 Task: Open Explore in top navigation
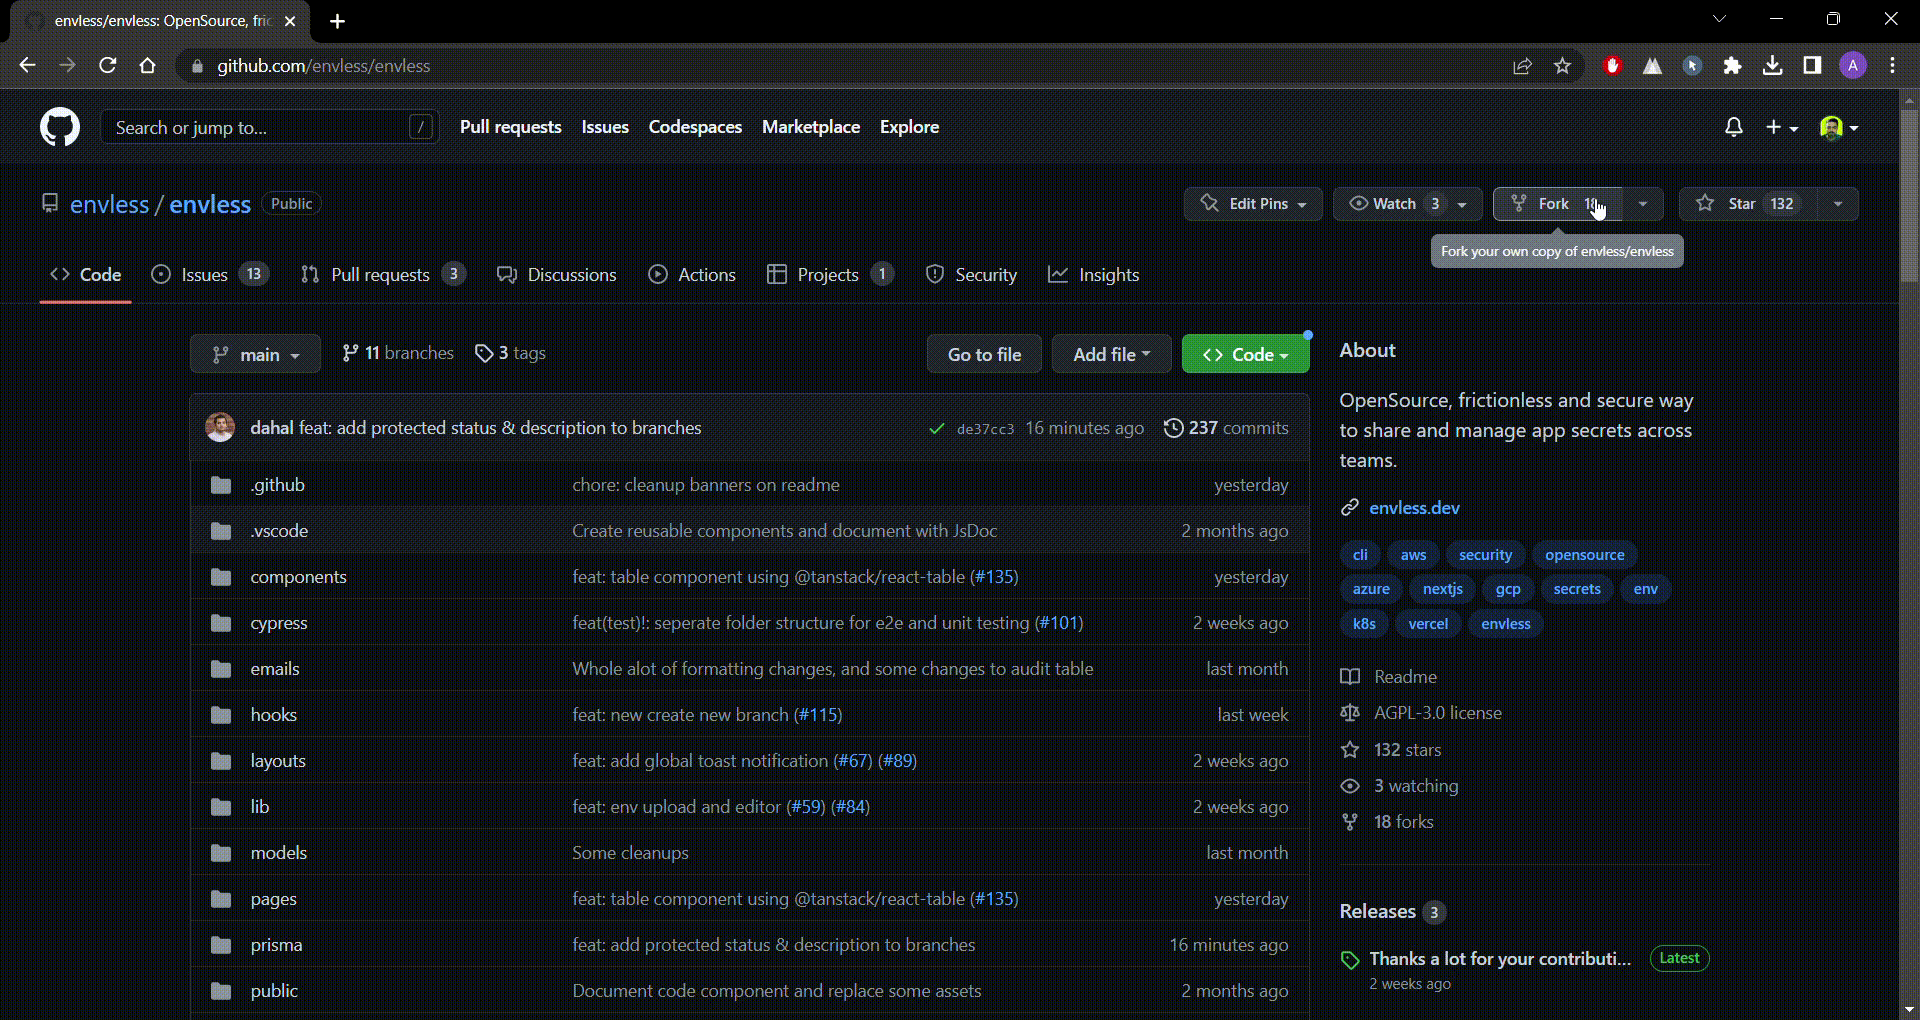[909, 127]
